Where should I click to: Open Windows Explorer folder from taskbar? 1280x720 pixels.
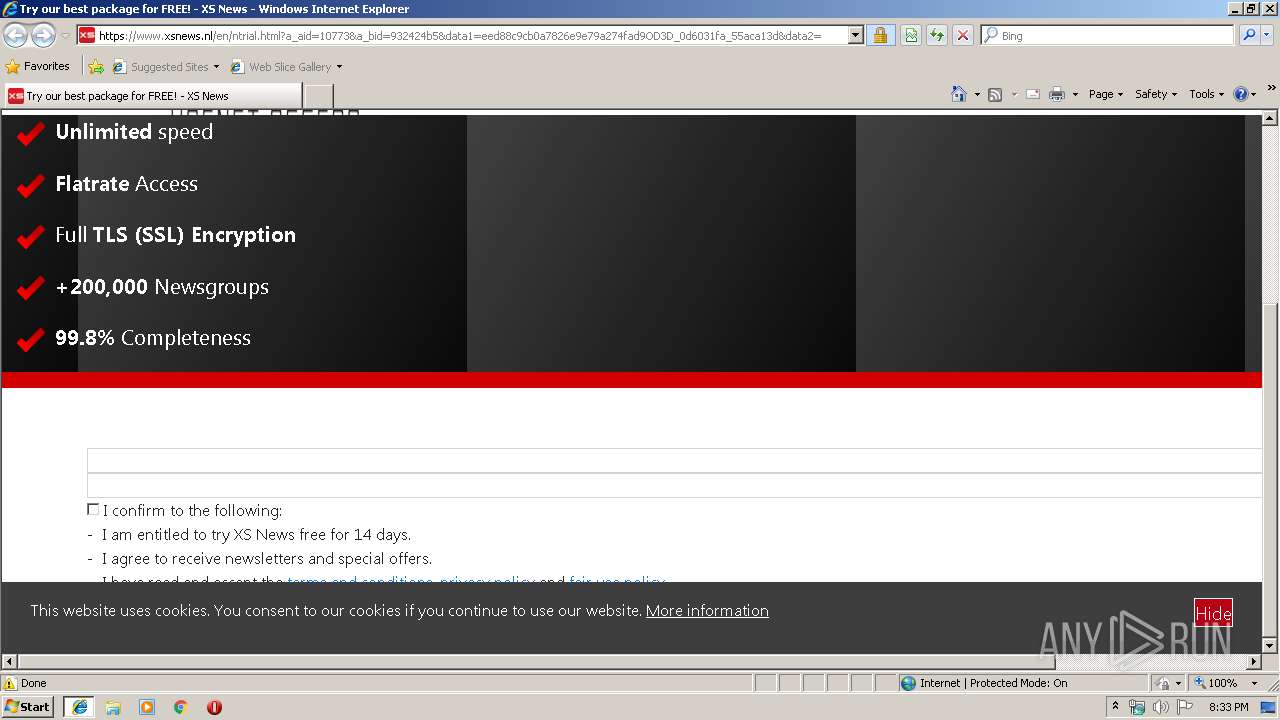point(113,707)
